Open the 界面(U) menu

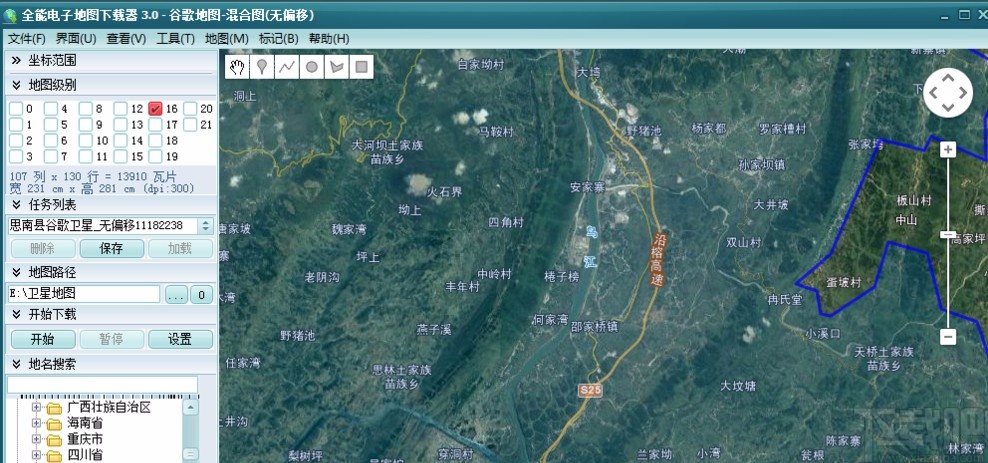point(76,38)
